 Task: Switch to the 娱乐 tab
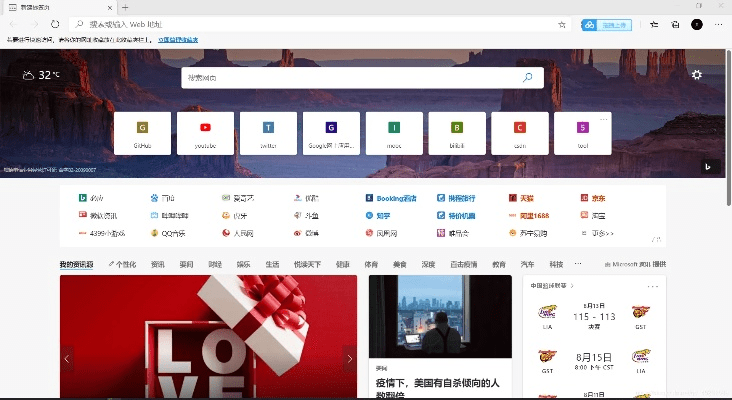click(244, 264)
